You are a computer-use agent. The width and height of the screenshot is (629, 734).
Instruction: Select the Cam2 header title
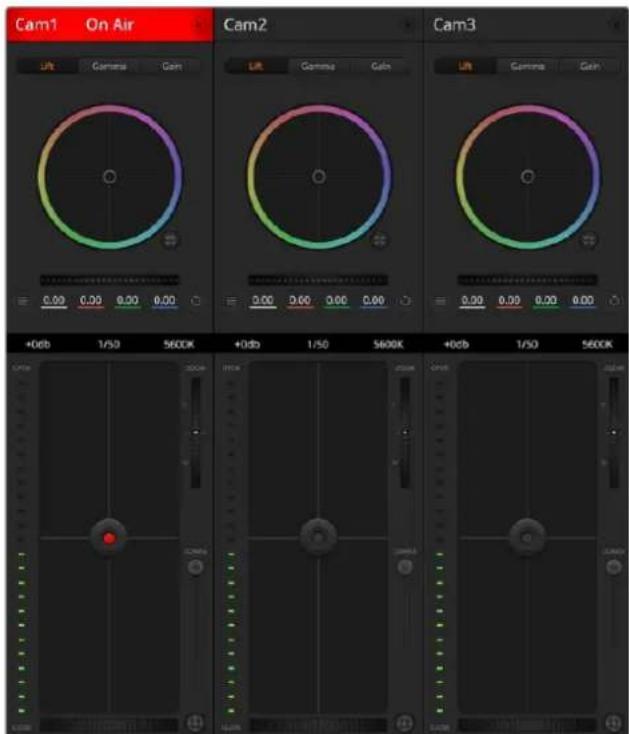[245, 25]
